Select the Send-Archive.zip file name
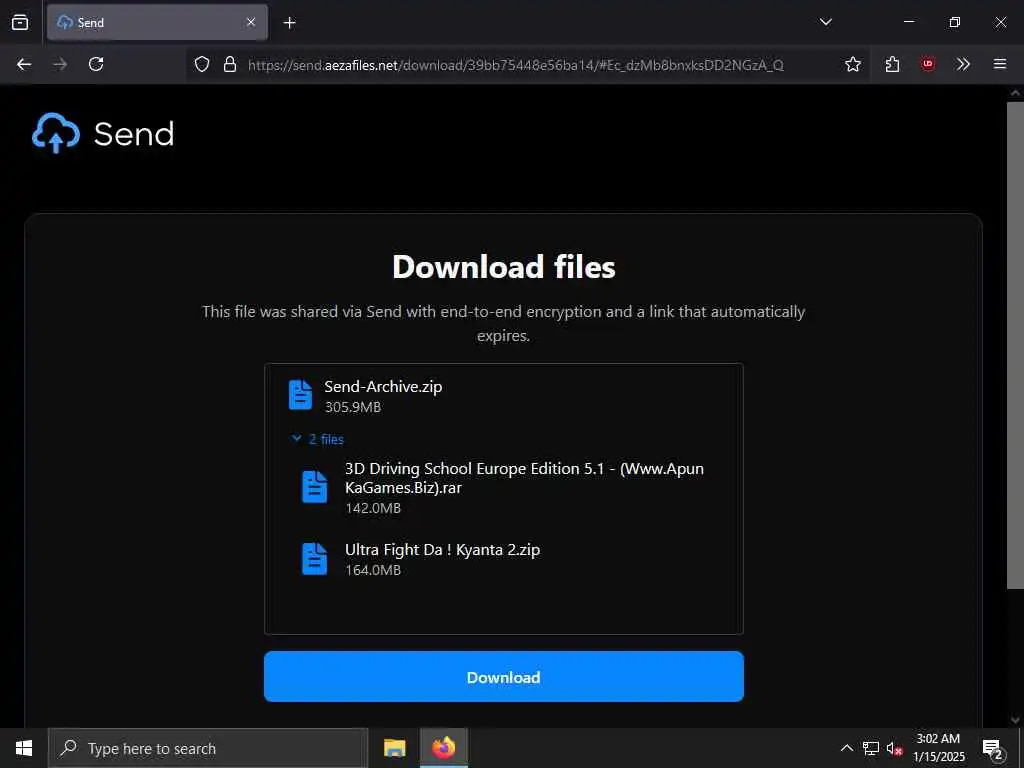 click(x=383, y=387)
